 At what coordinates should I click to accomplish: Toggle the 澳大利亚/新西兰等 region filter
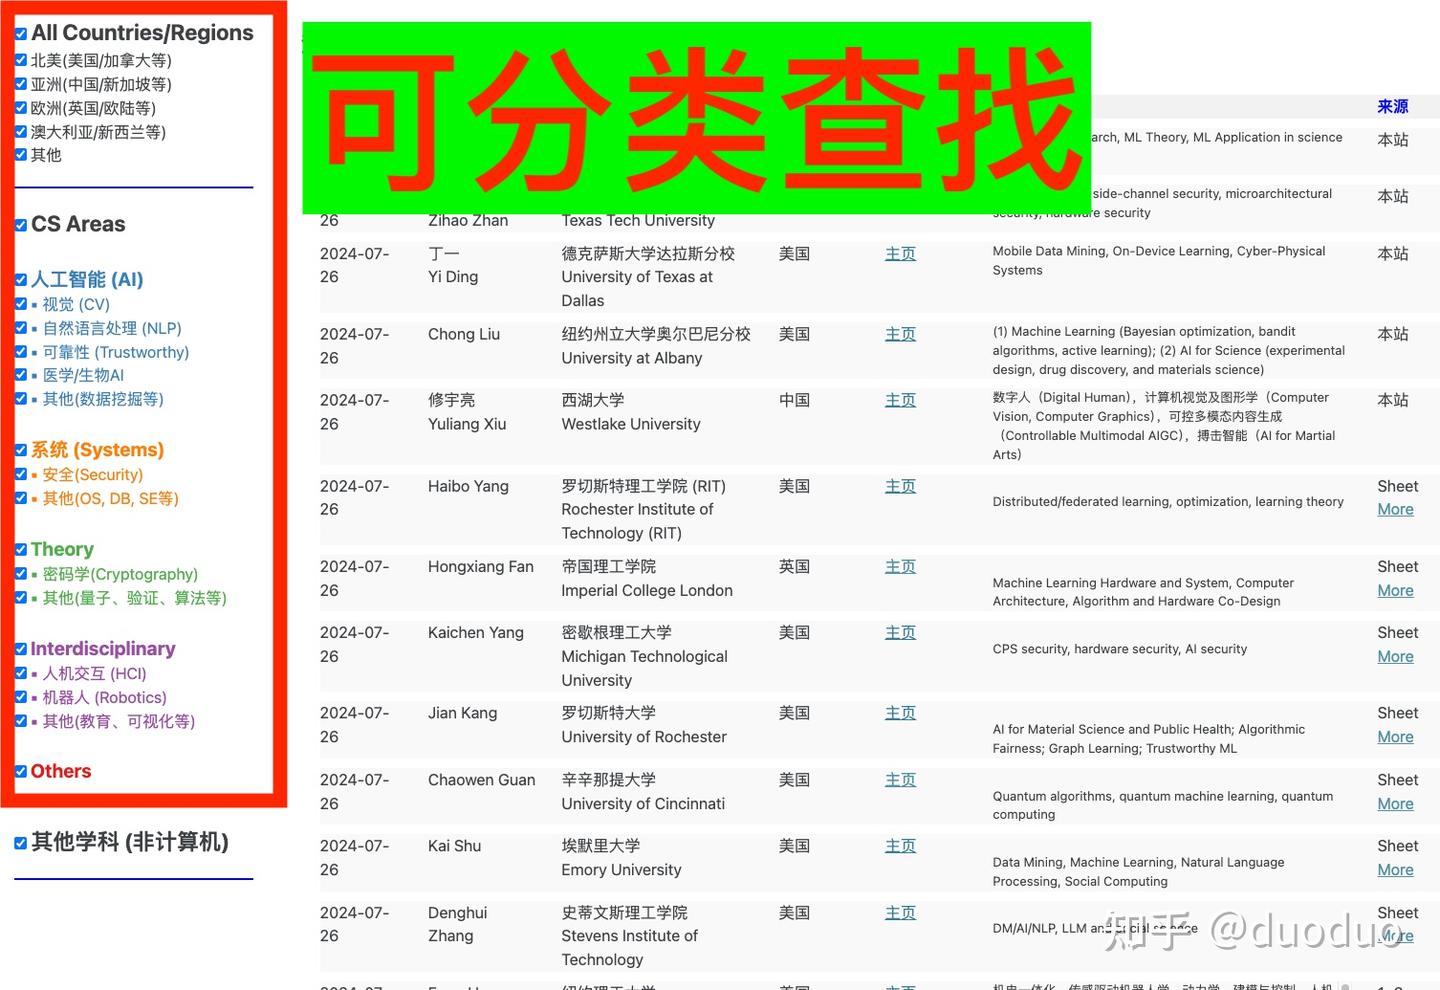20,131
